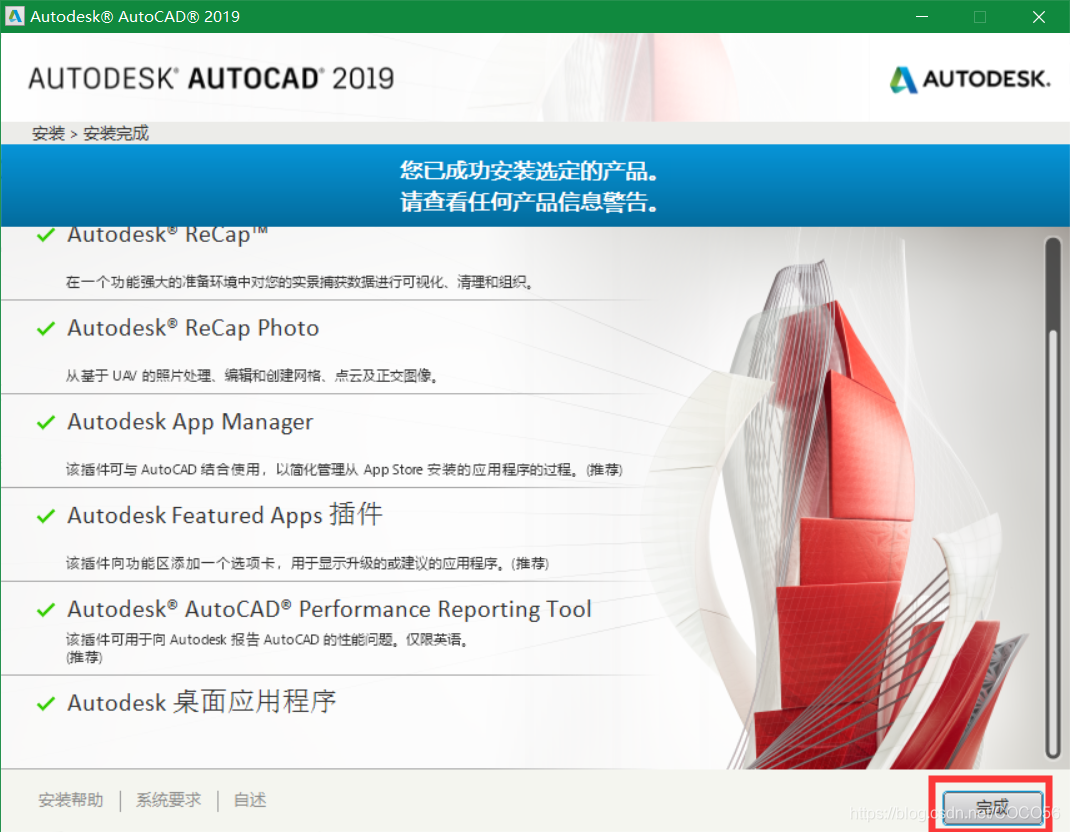
Task: Select the Autodesk App Manager product title
Action: [x=190, y=422]
